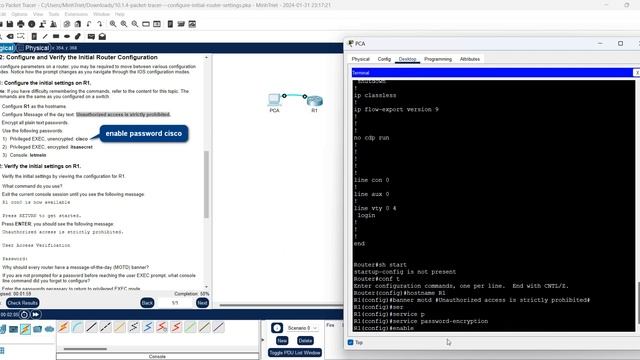Select the Draw Freeform tool
The height and width of the screenshot is (360, 640).
pyautogui.click(x=78, y=36)
